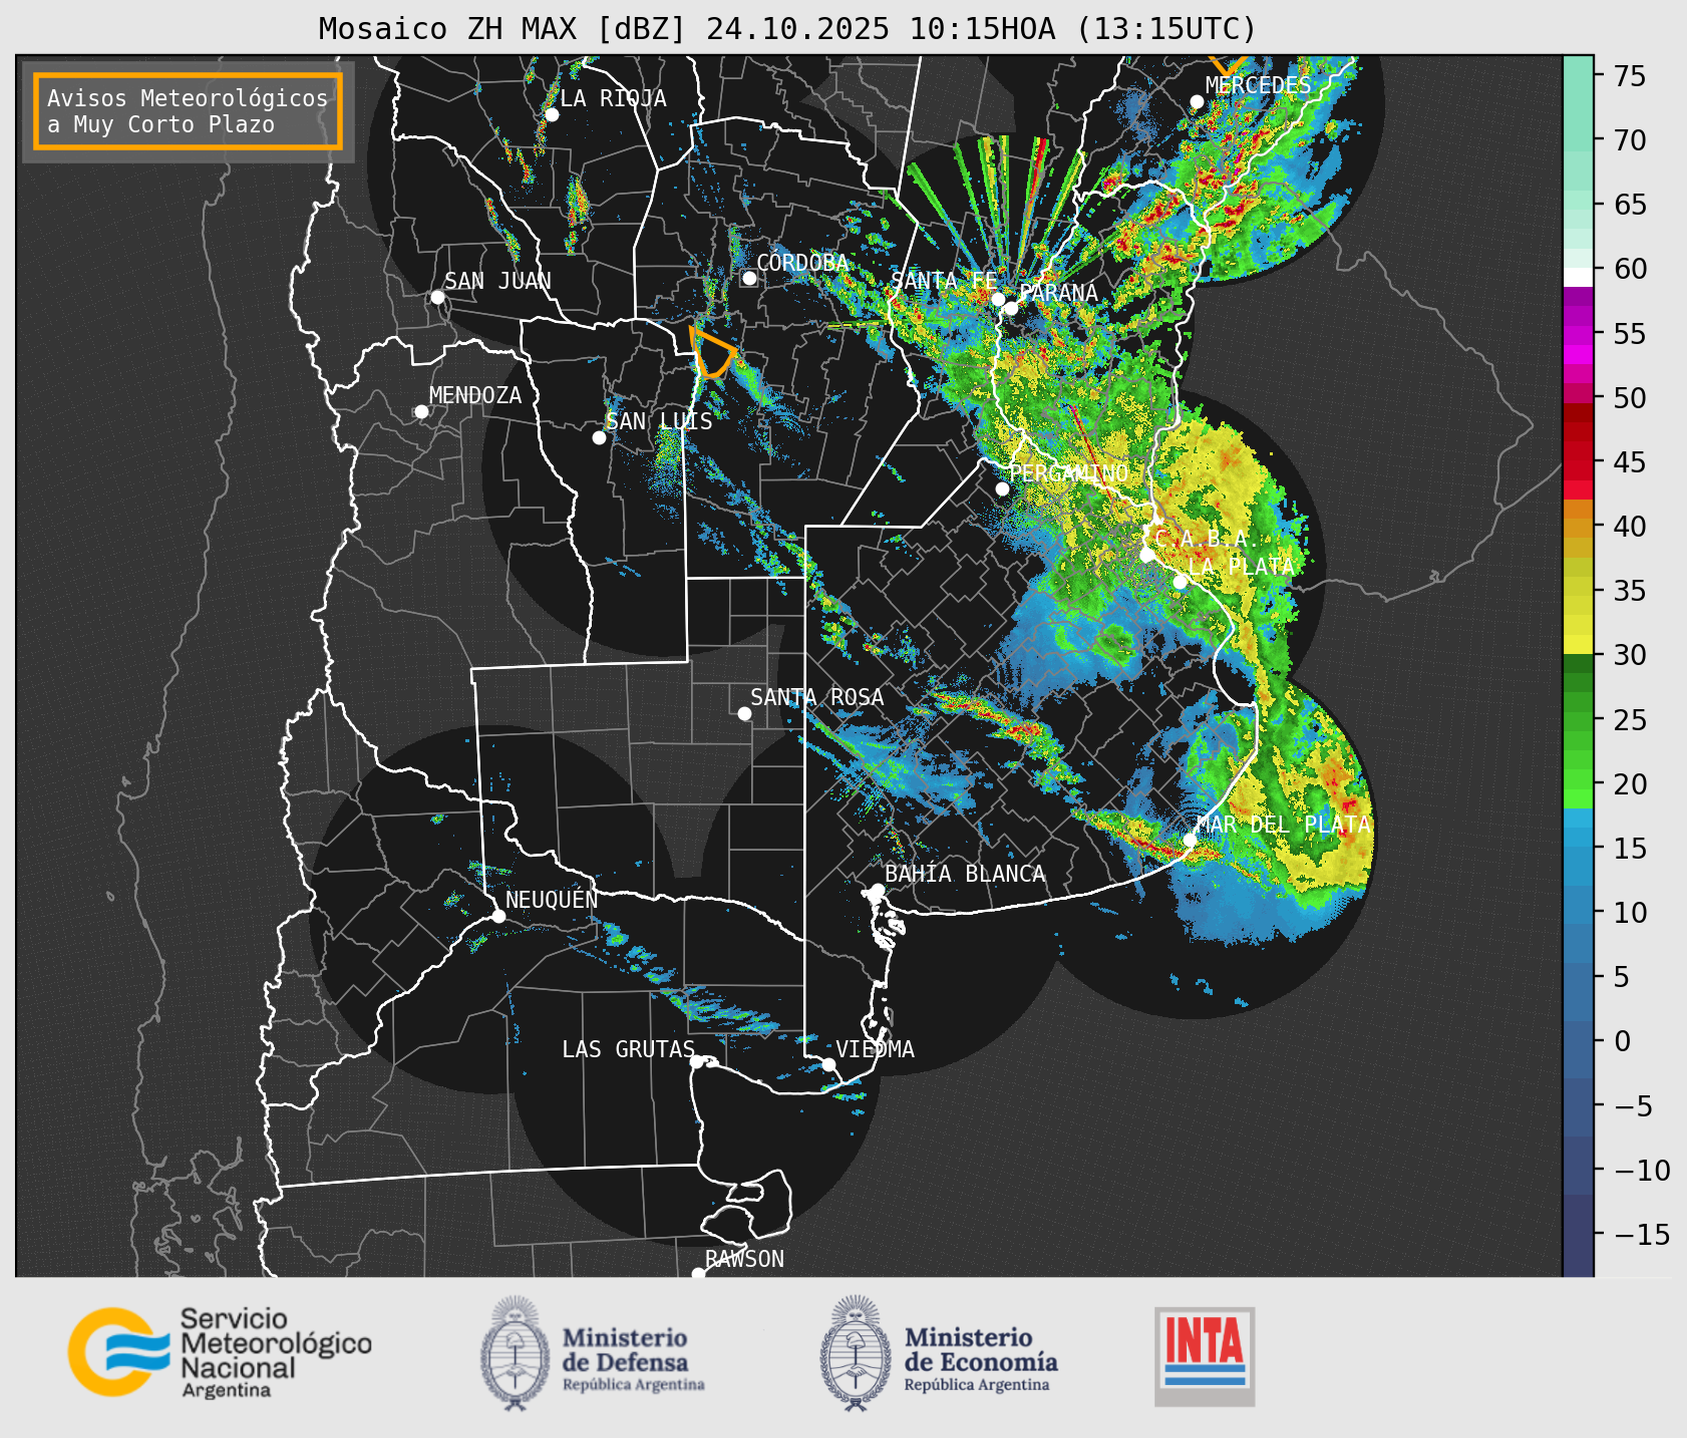Image resolution: width=1687 pixels, height=1438 pixels.
Task: Click the SANTA ROSA label text
Action: coord(817,697)
